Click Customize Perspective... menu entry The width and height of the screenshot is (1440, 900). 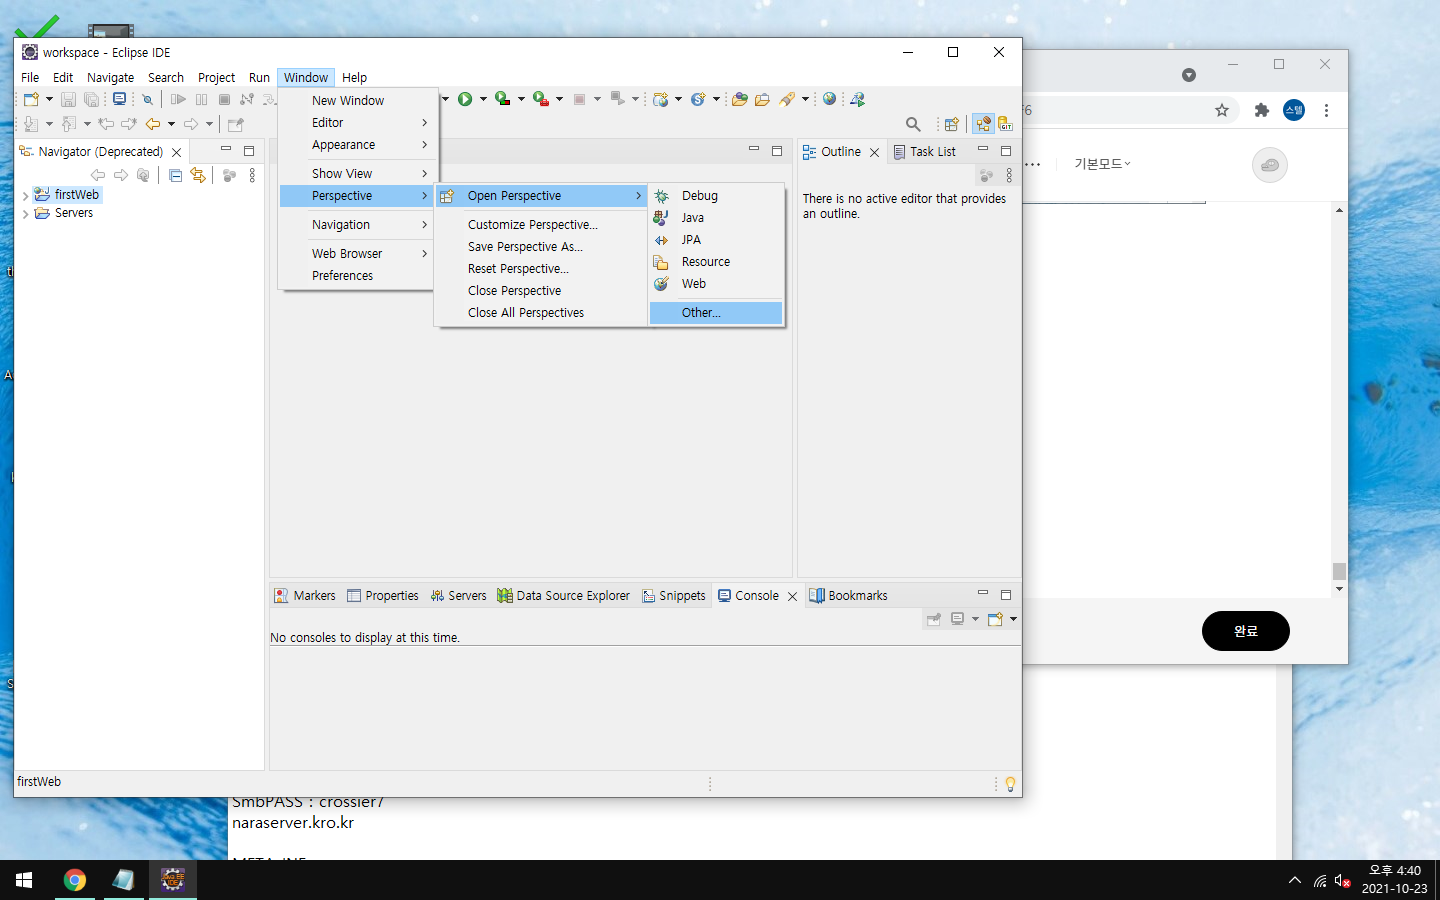point(540,225)
